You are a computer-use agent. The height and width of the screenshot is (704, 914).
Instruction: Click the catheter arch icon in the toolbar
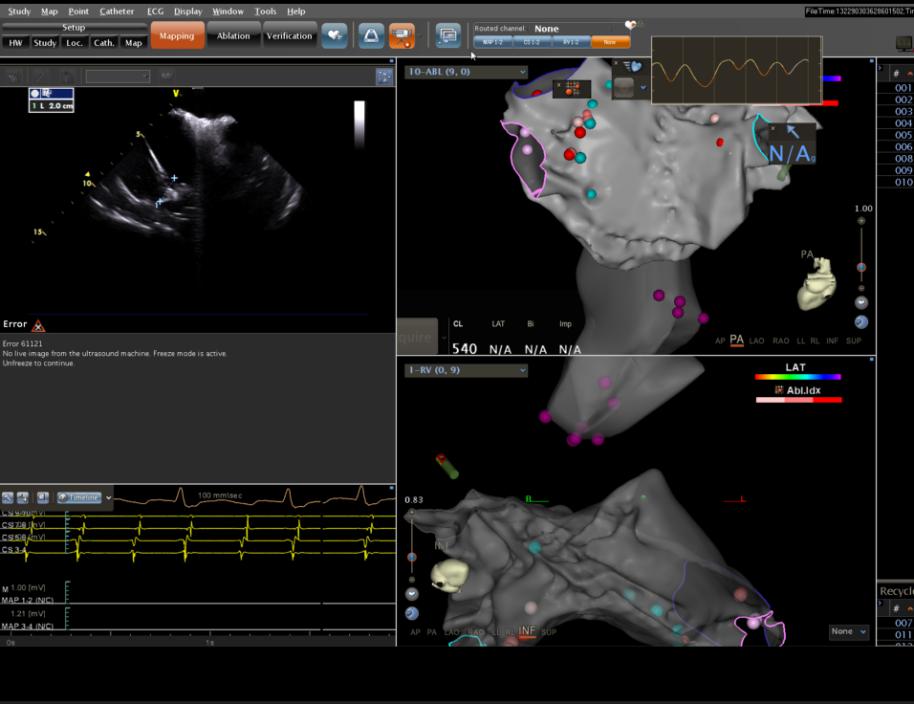pyautogui.click(x=369, y=35)
